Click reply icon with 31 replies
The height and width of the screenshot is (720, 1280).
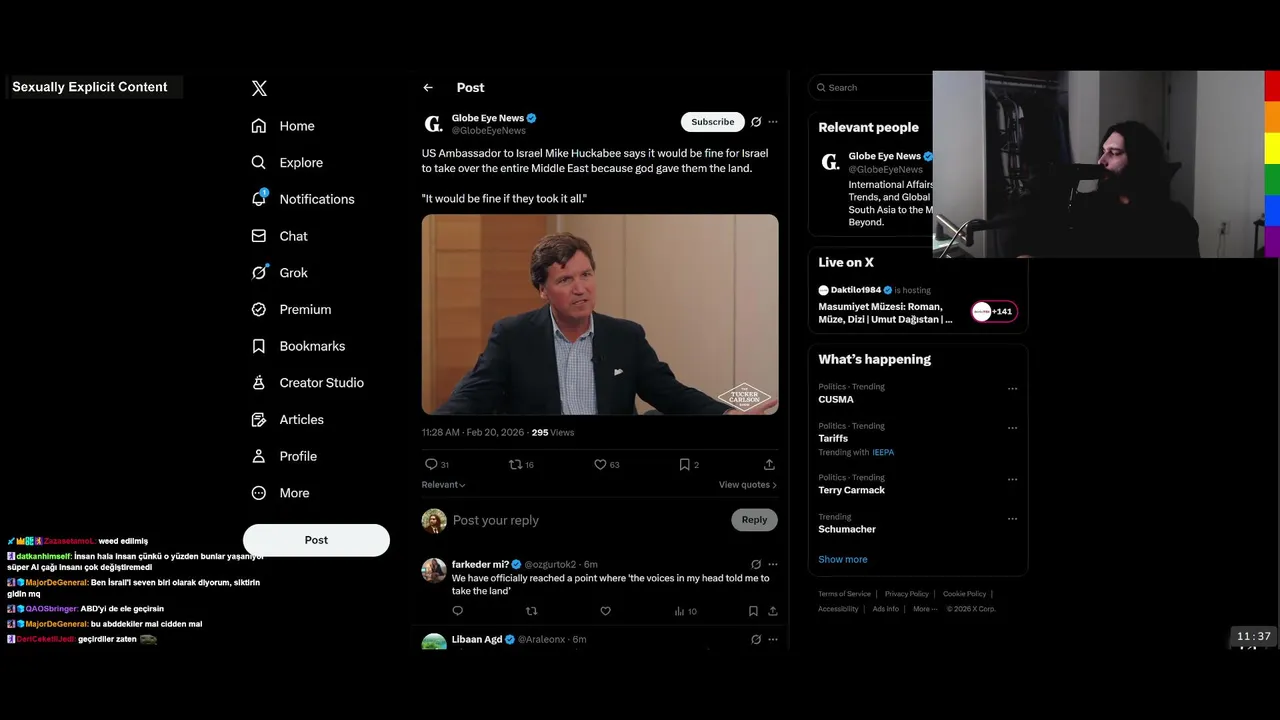pyautogui.click(x=437, y=464)
